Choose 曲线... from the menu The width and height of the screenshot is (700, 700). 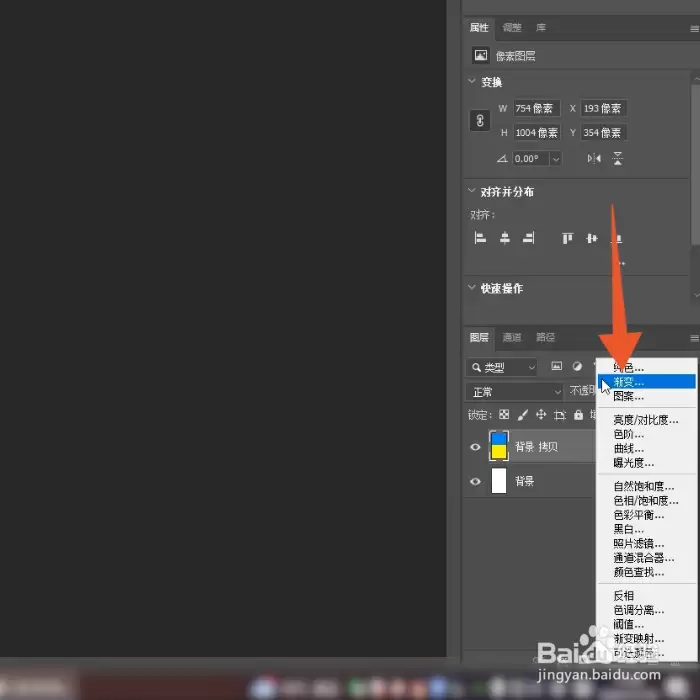click(x=646, y=448)
